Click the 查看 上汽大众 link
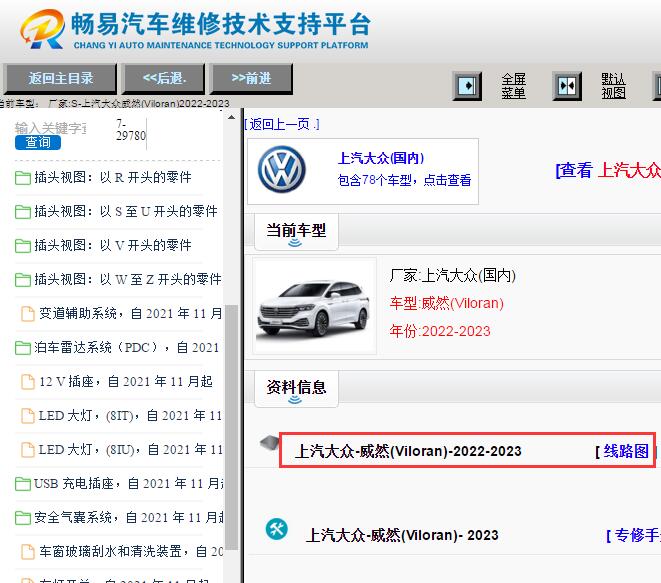This screenshot has height=583, width=661. 608,170
